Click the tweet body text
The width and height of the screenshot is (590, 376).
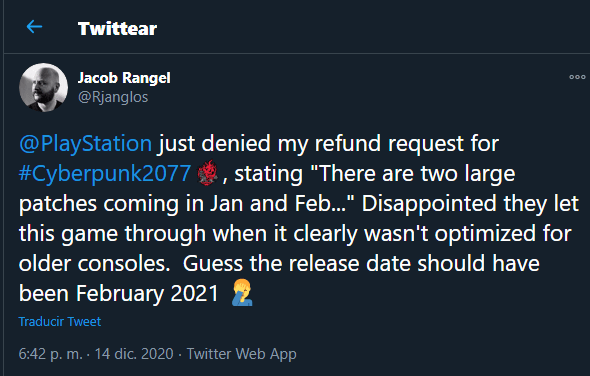pyautogui.click(x=298, y=218)
